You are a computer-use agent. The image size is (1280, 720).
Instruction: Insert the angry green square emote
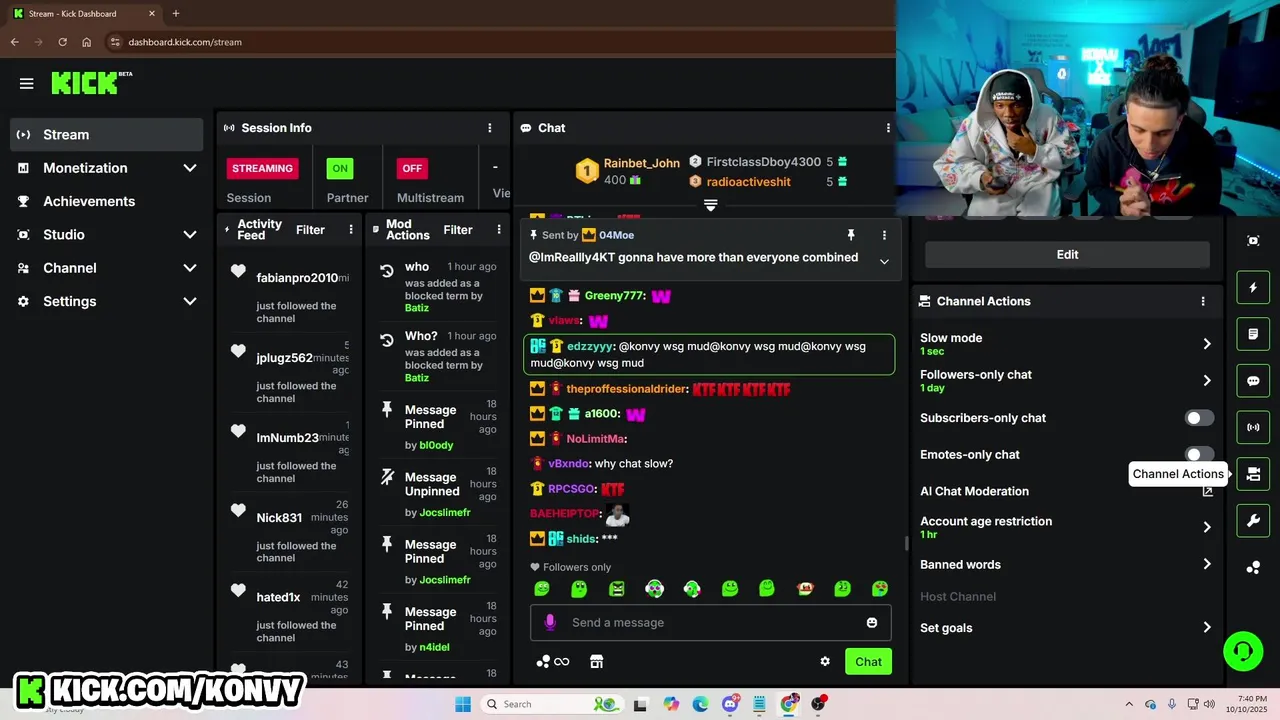tap(617, 589)
